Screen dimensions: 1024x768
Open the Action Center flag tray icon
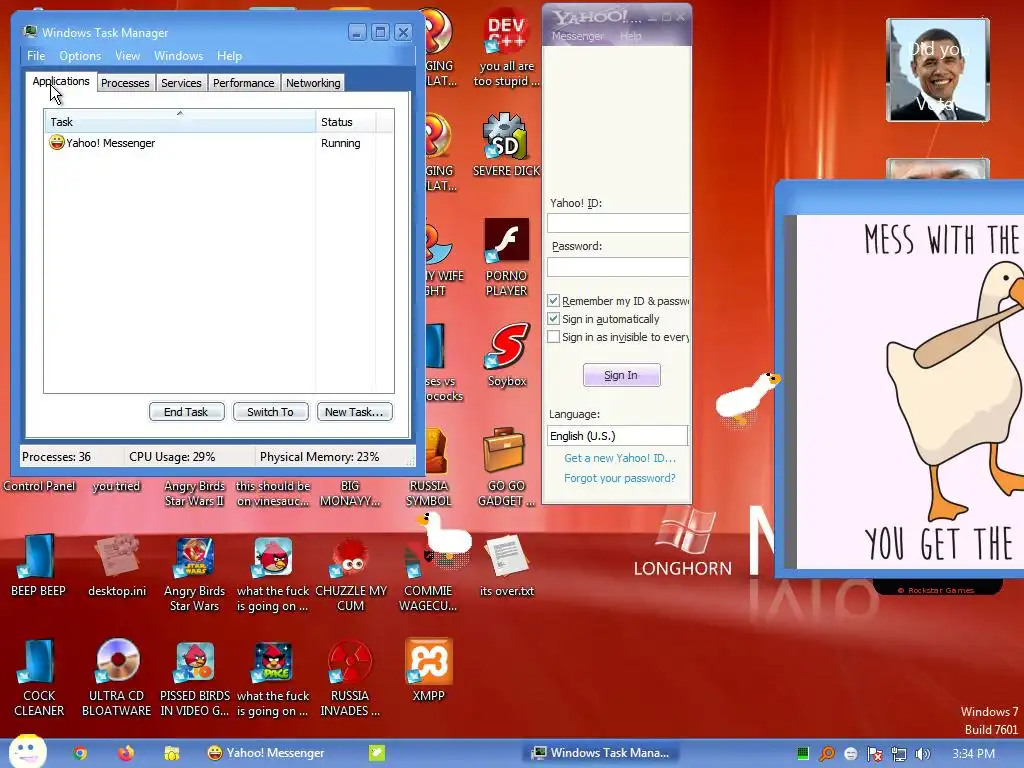coord(874,754)
